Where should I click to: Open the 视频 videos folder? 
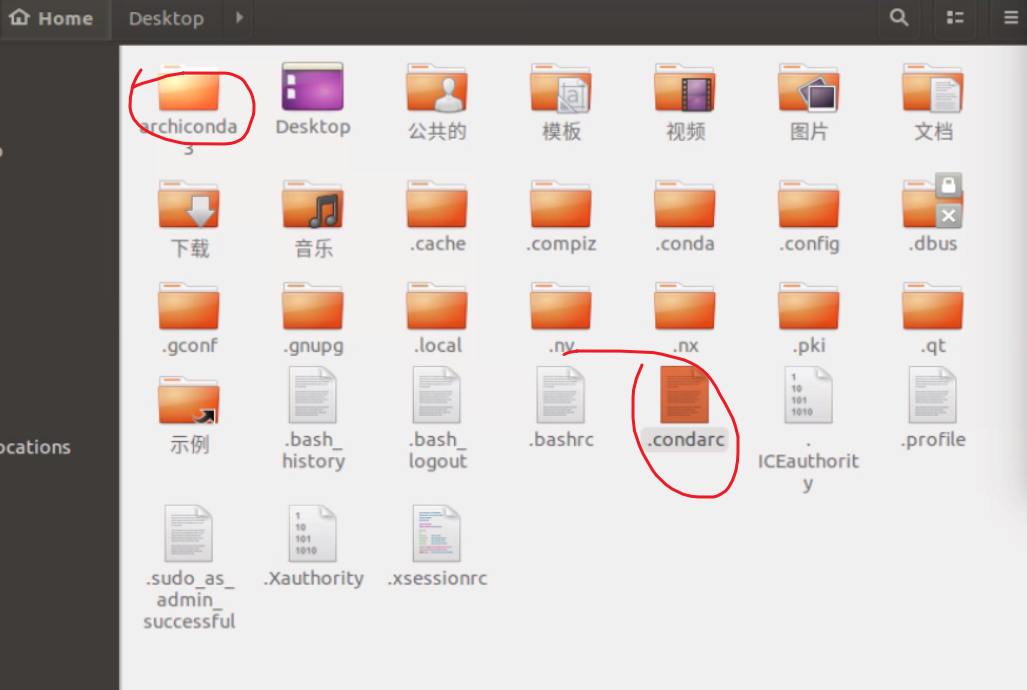[x=685, y=88]
